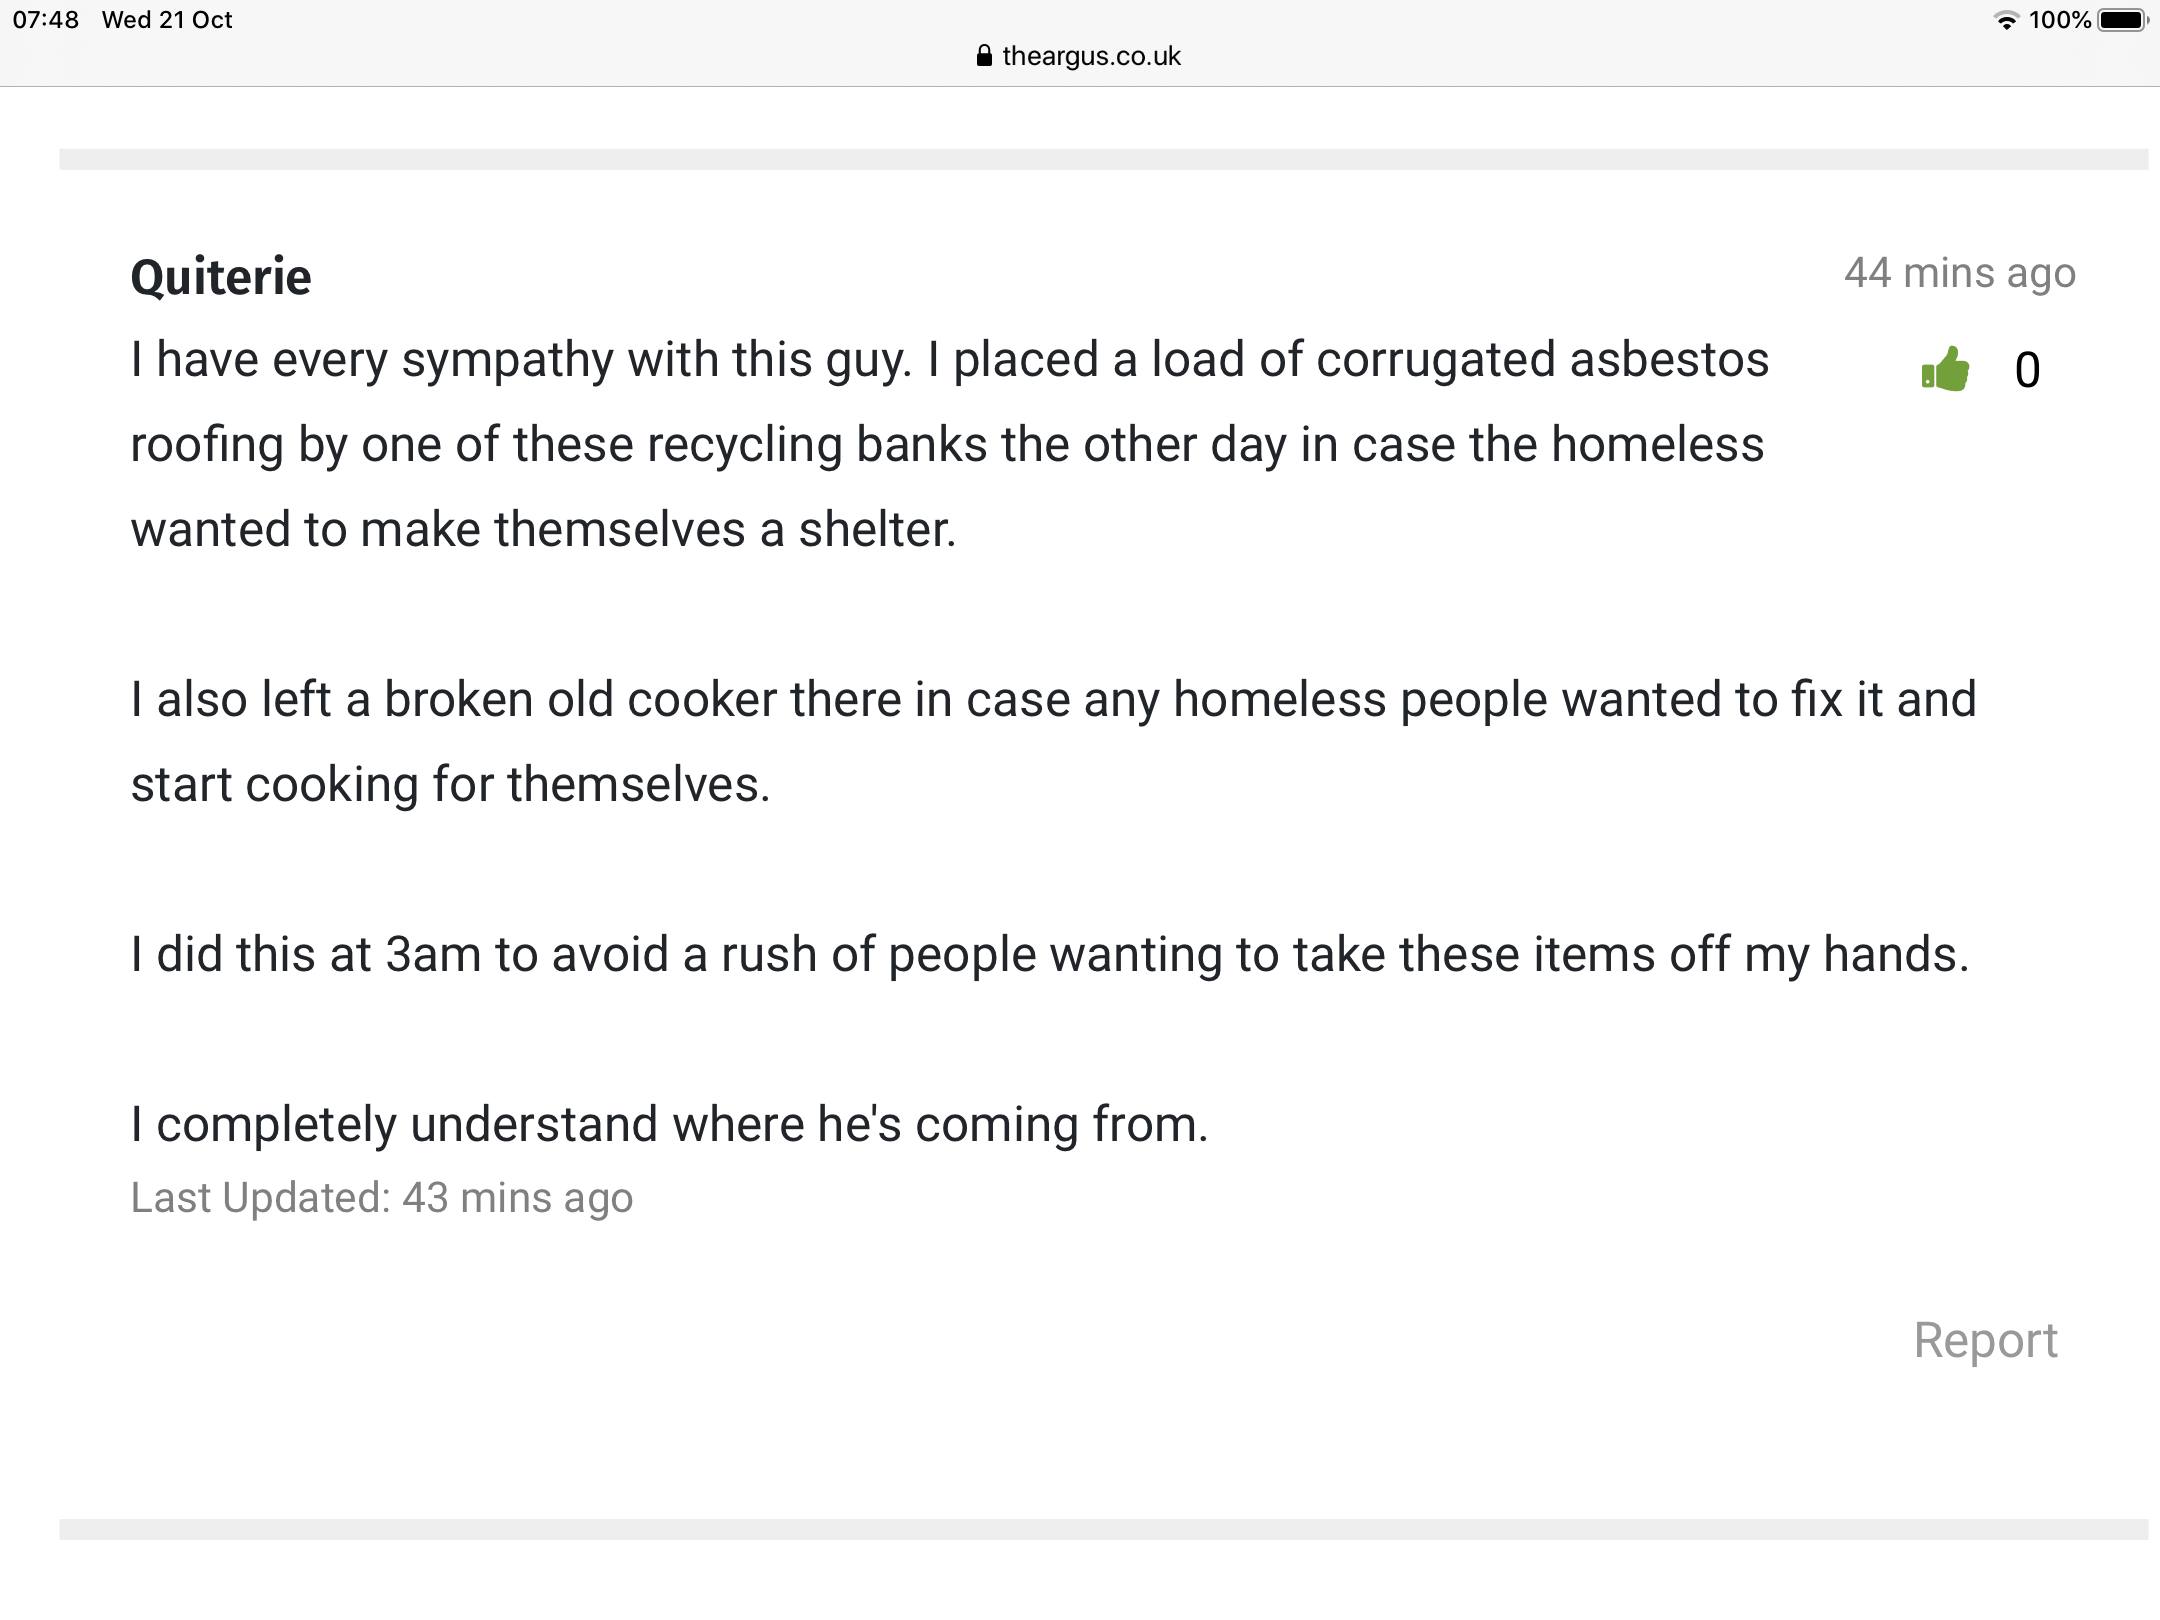Tap the 07:48 clock in the status bar

[x=46, y=20]
